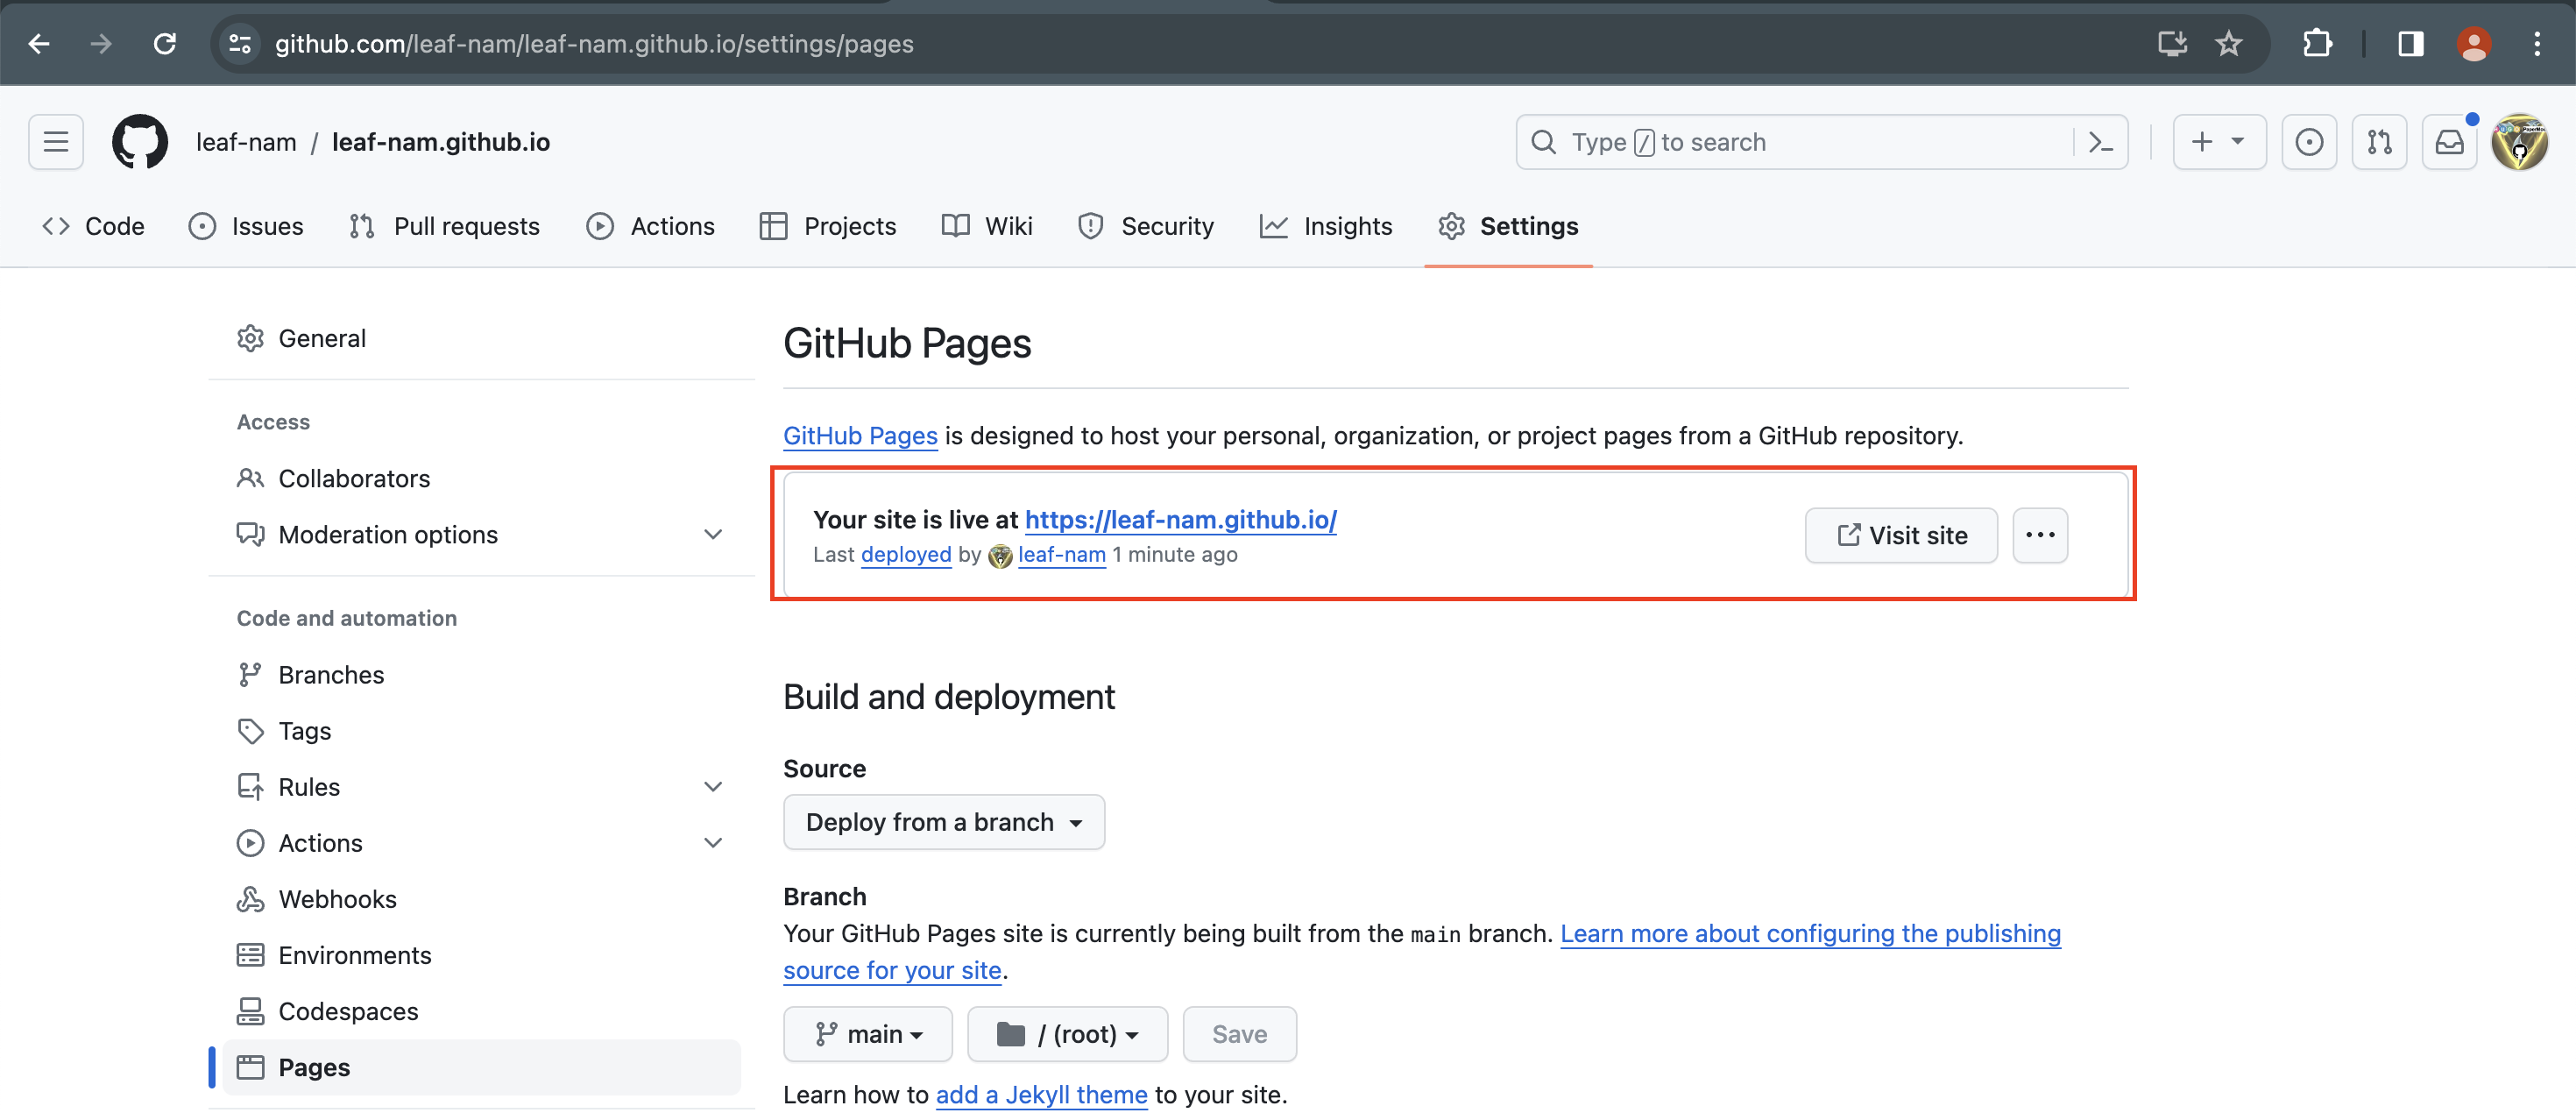This screenshot has width=2576, height=1113.
Task: Open Webhooks settings
Action: click(x=480, y=899)
